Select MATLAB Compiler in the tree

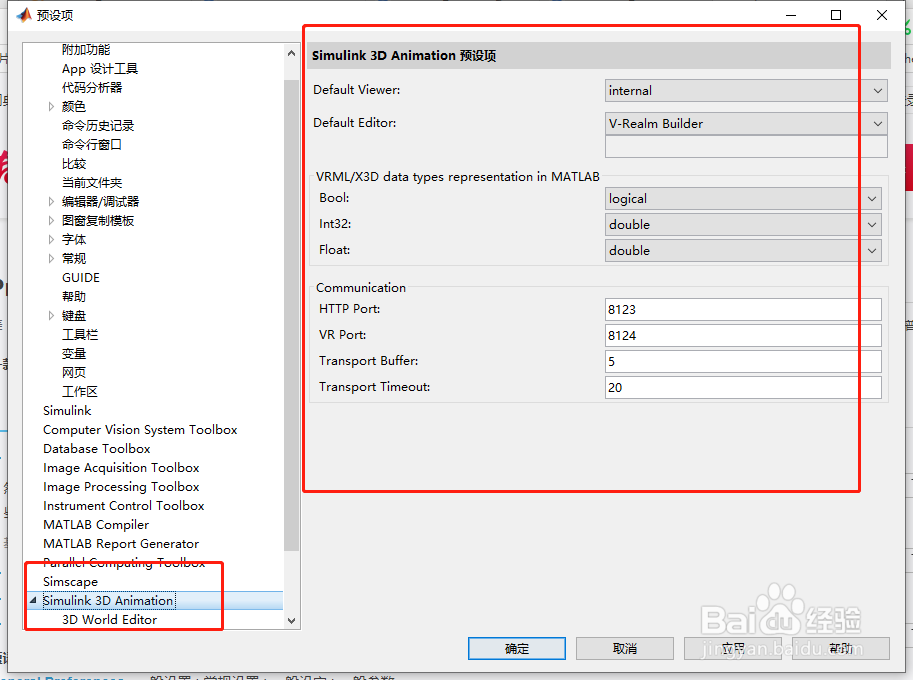(x=96, y=525)
